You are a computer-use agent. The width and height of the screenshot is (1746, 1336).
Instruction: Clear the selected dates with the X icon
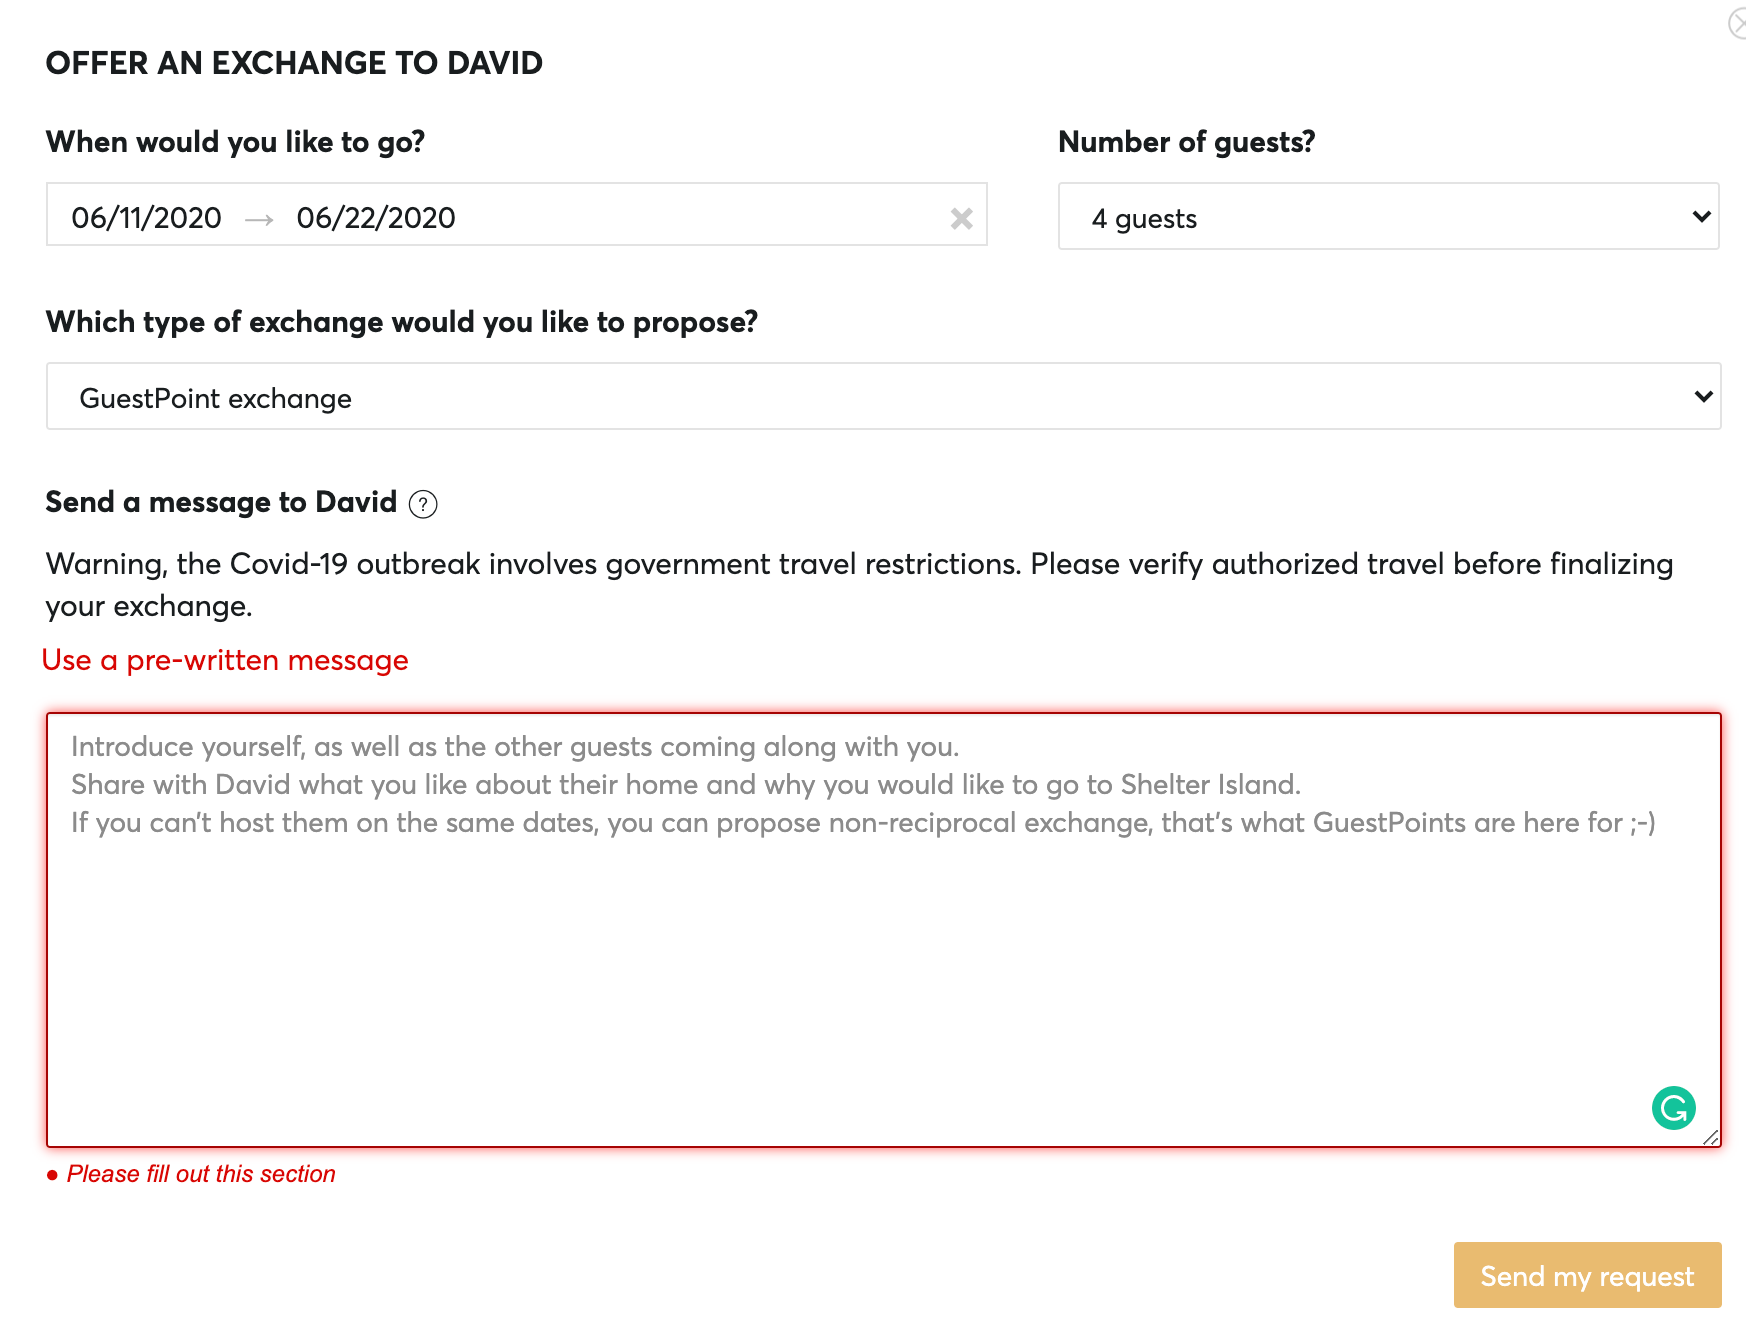coord(961,218)
